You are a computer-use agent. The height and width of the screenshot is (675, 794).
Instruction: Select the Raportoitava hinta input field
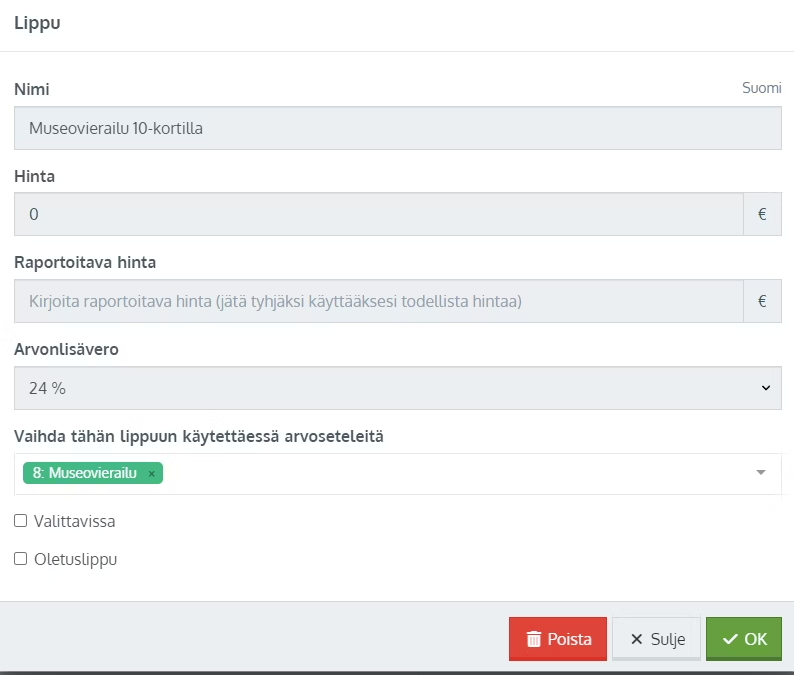pyautogui.click(x=379, y=301)
